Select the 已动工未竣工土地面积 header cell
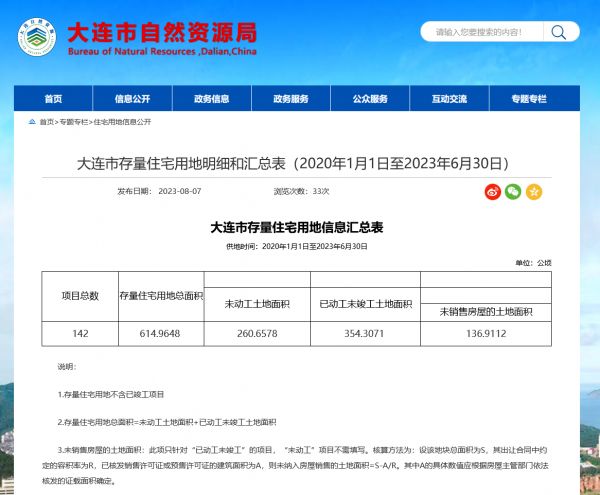600x495 pixels. 365,304
